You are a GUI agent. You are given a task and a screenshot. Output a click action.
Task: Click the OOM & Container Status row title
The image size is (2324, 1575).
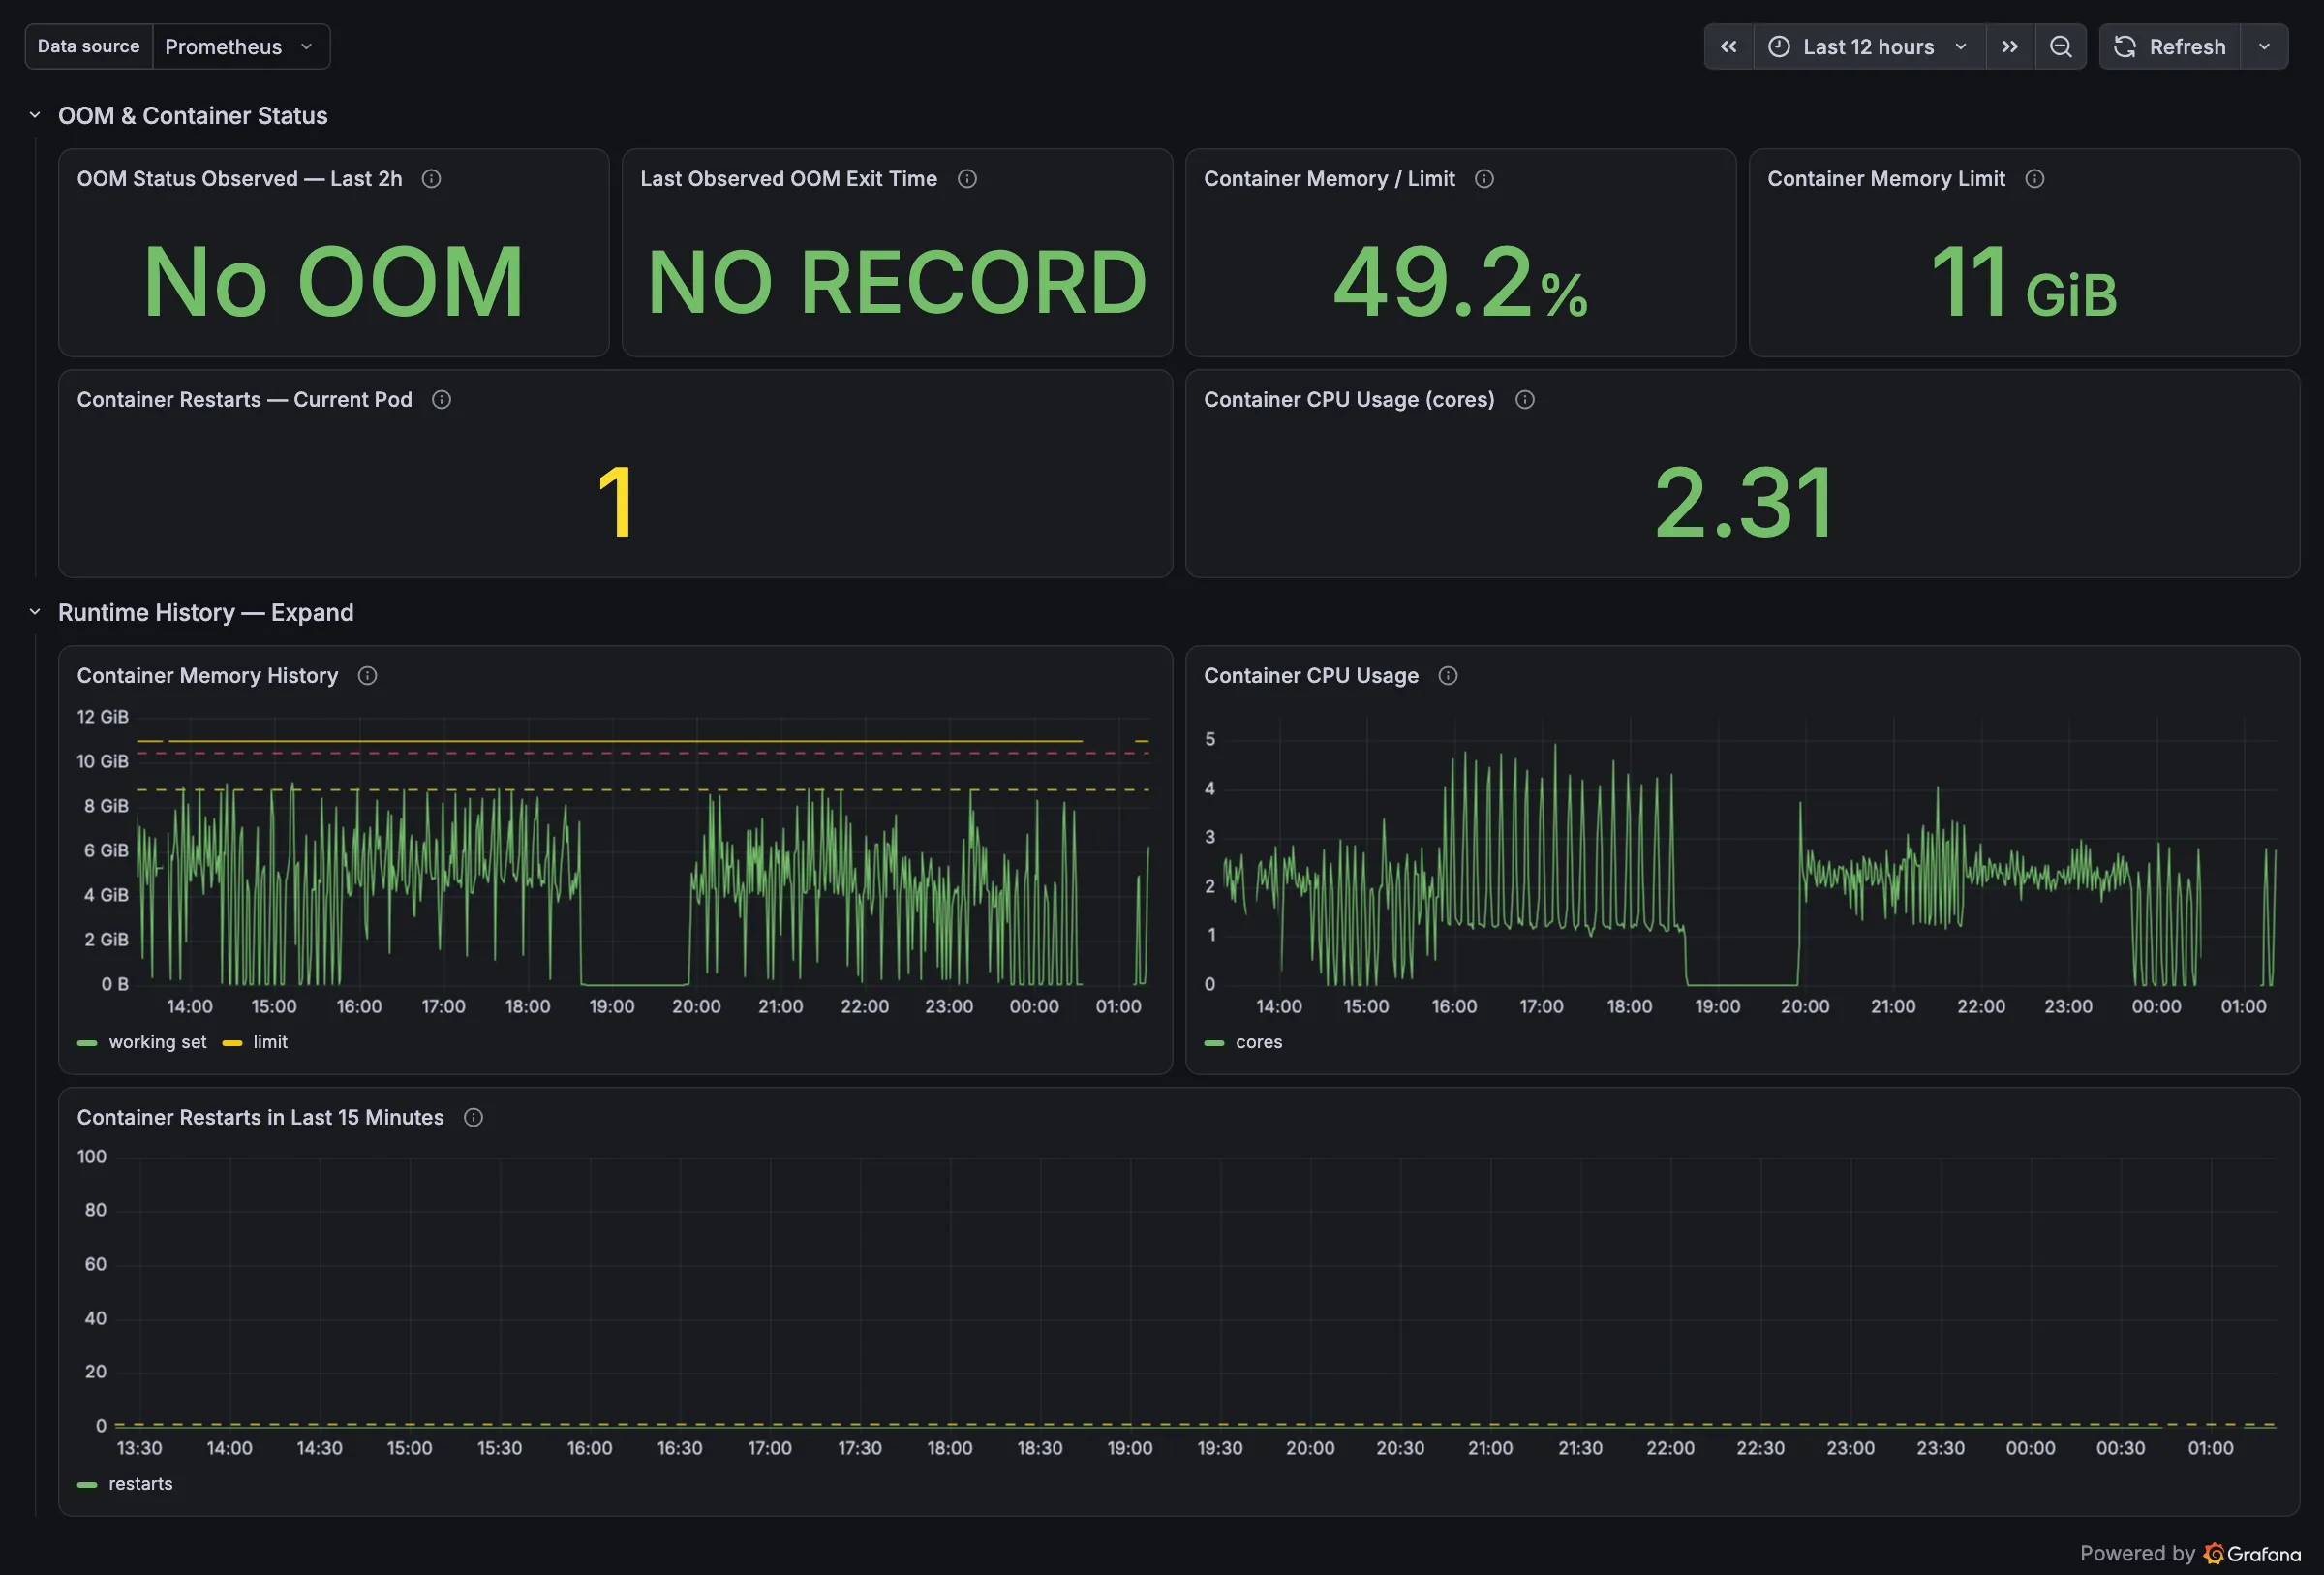(x=193, y=116)
